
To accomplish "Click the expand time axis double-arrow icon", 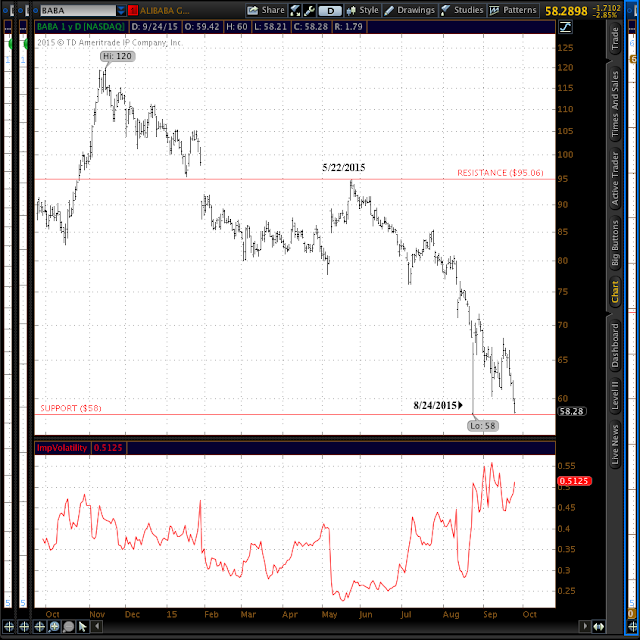I will tap(598, 626).
